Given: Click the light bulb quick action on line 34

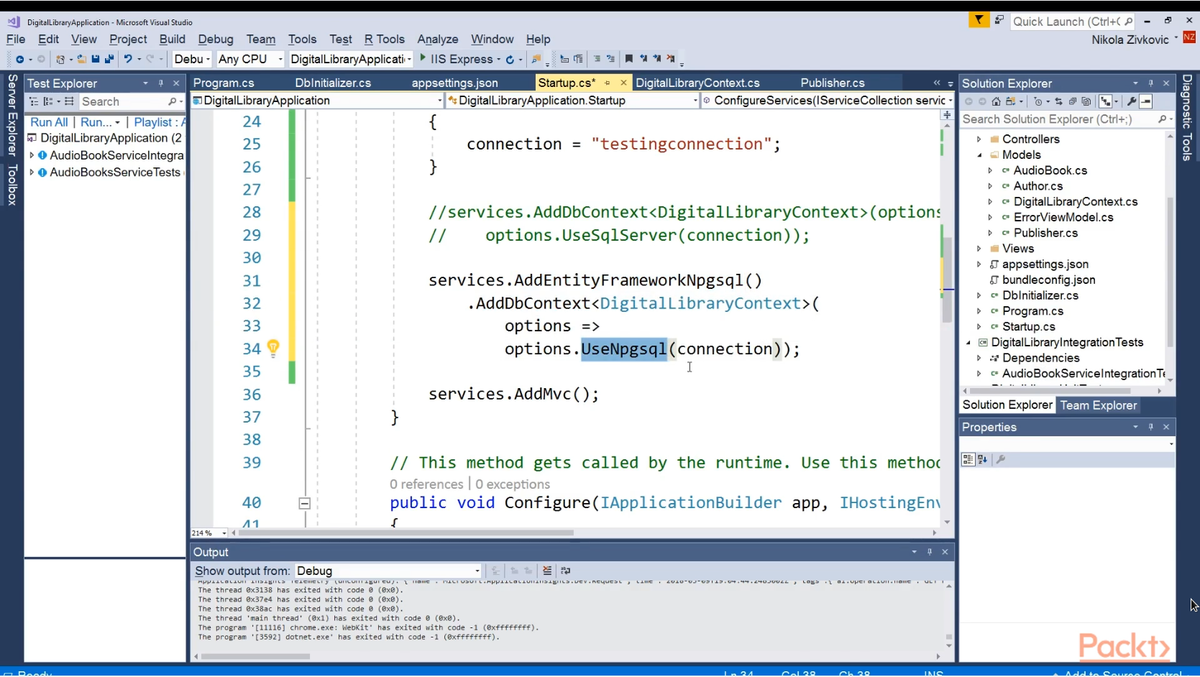Looking at the screenshot, I should (273, 348).
